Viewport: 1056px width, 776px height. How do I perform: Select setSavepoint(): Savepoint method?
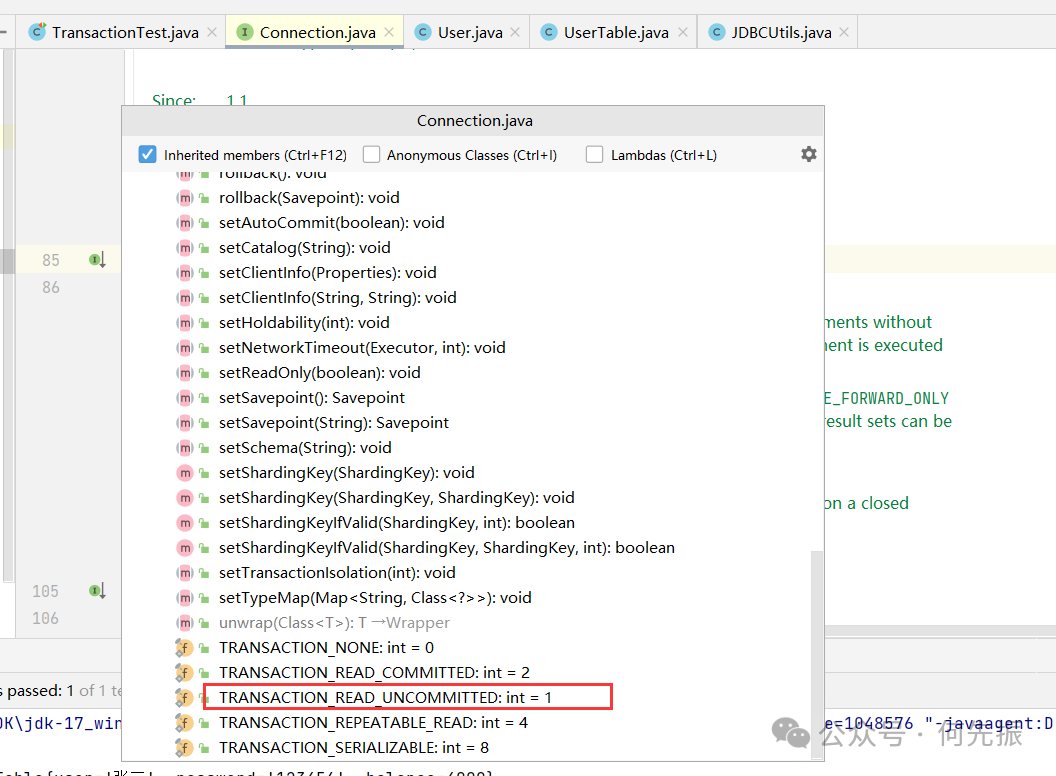coord(312,397)
